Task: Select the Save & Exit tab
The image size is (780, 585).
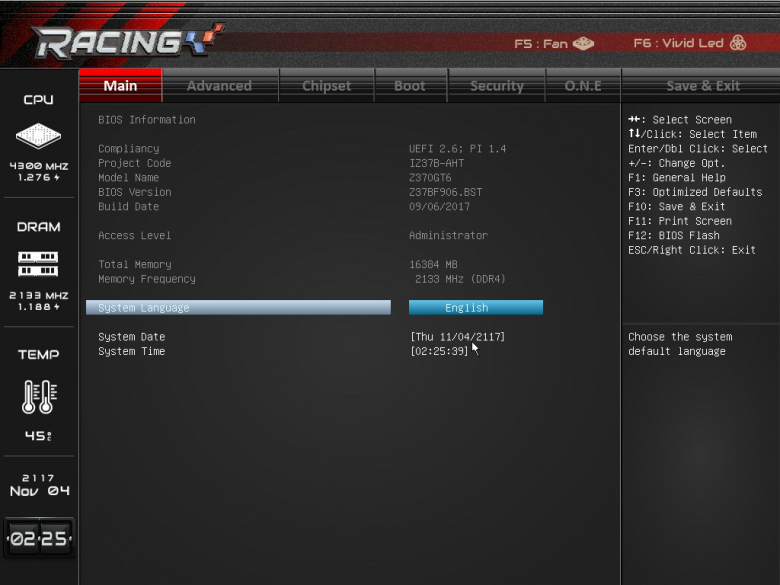Action: point(702,86)
